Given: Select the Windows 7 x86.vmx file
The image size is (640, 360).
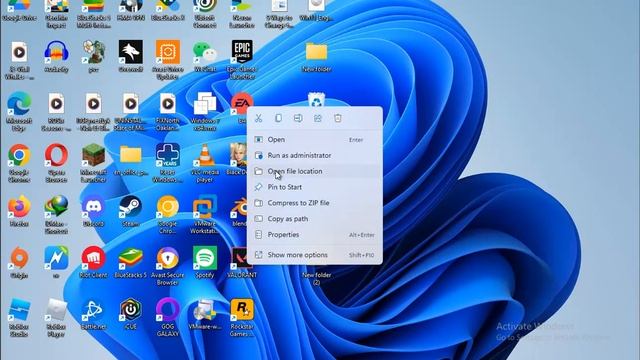Looking at the screenshot, I should pyautogui.click(x=205, y=103).
